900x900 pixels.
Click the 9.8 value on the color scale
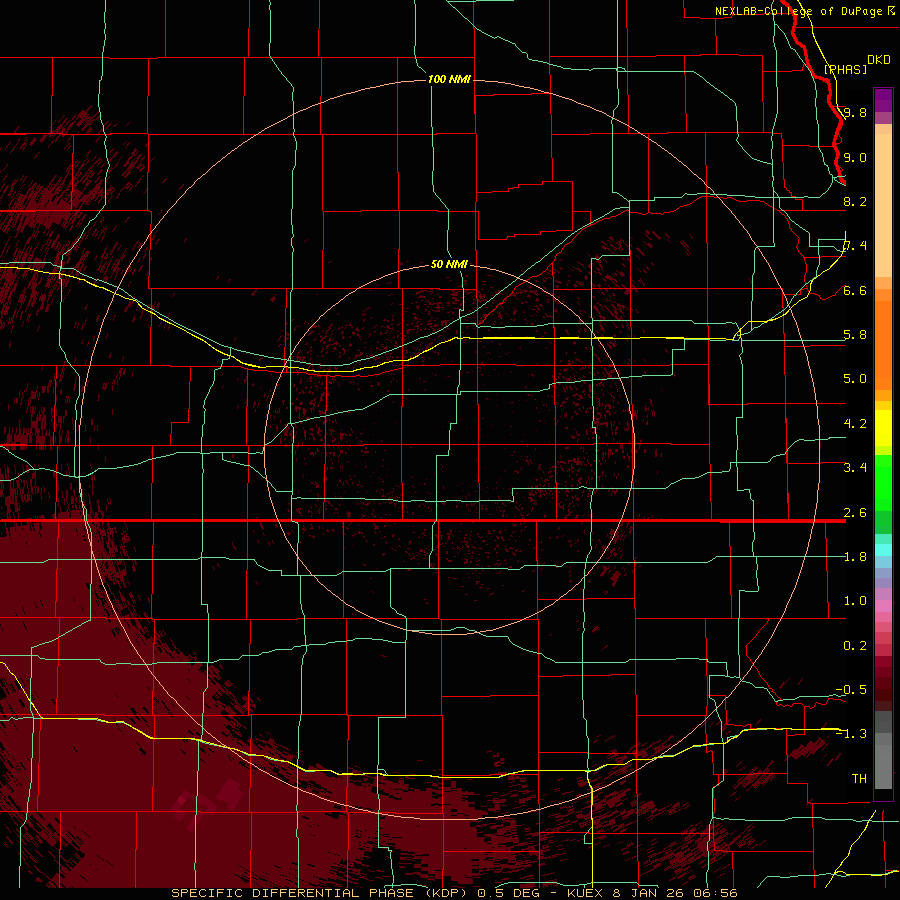pyautogui.click(x=855, y=112)
